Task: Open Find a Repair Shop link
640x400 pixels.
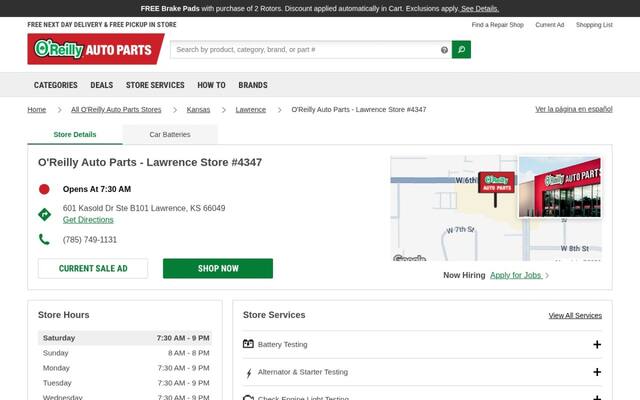Action: click(x=498, y=25)
